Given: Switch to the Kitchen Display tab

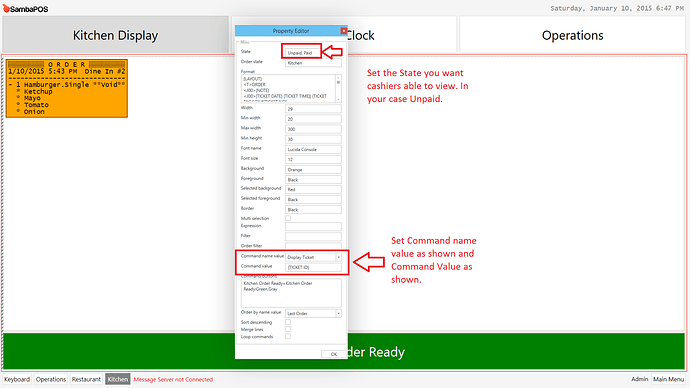Looking at the screenshot, I should coord(115,35).
